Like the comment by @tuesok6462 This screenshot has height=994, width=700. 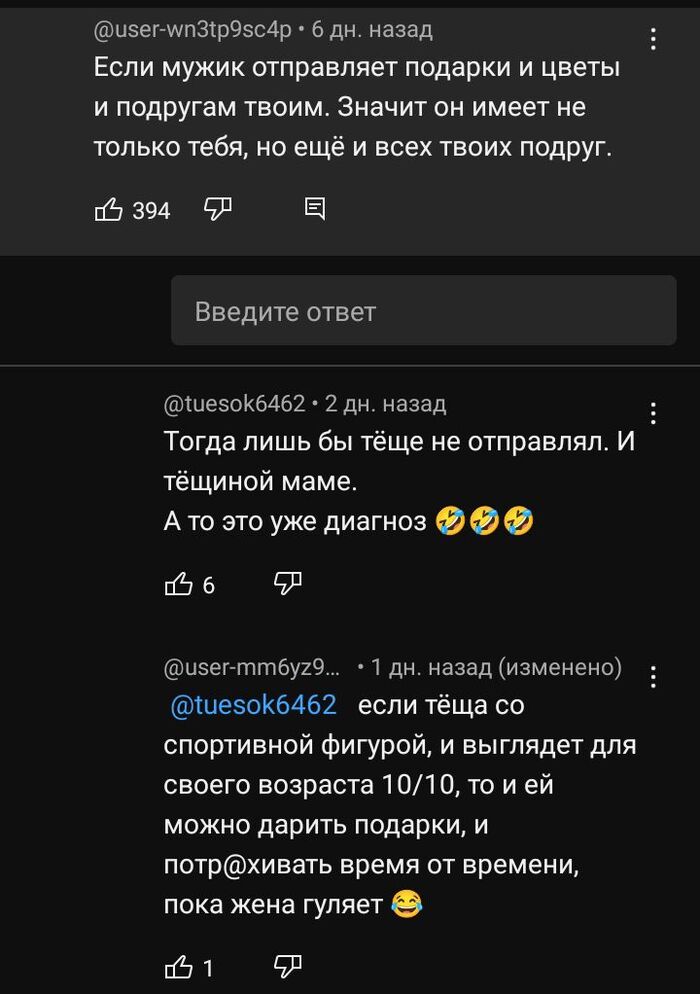pos(178,583)
